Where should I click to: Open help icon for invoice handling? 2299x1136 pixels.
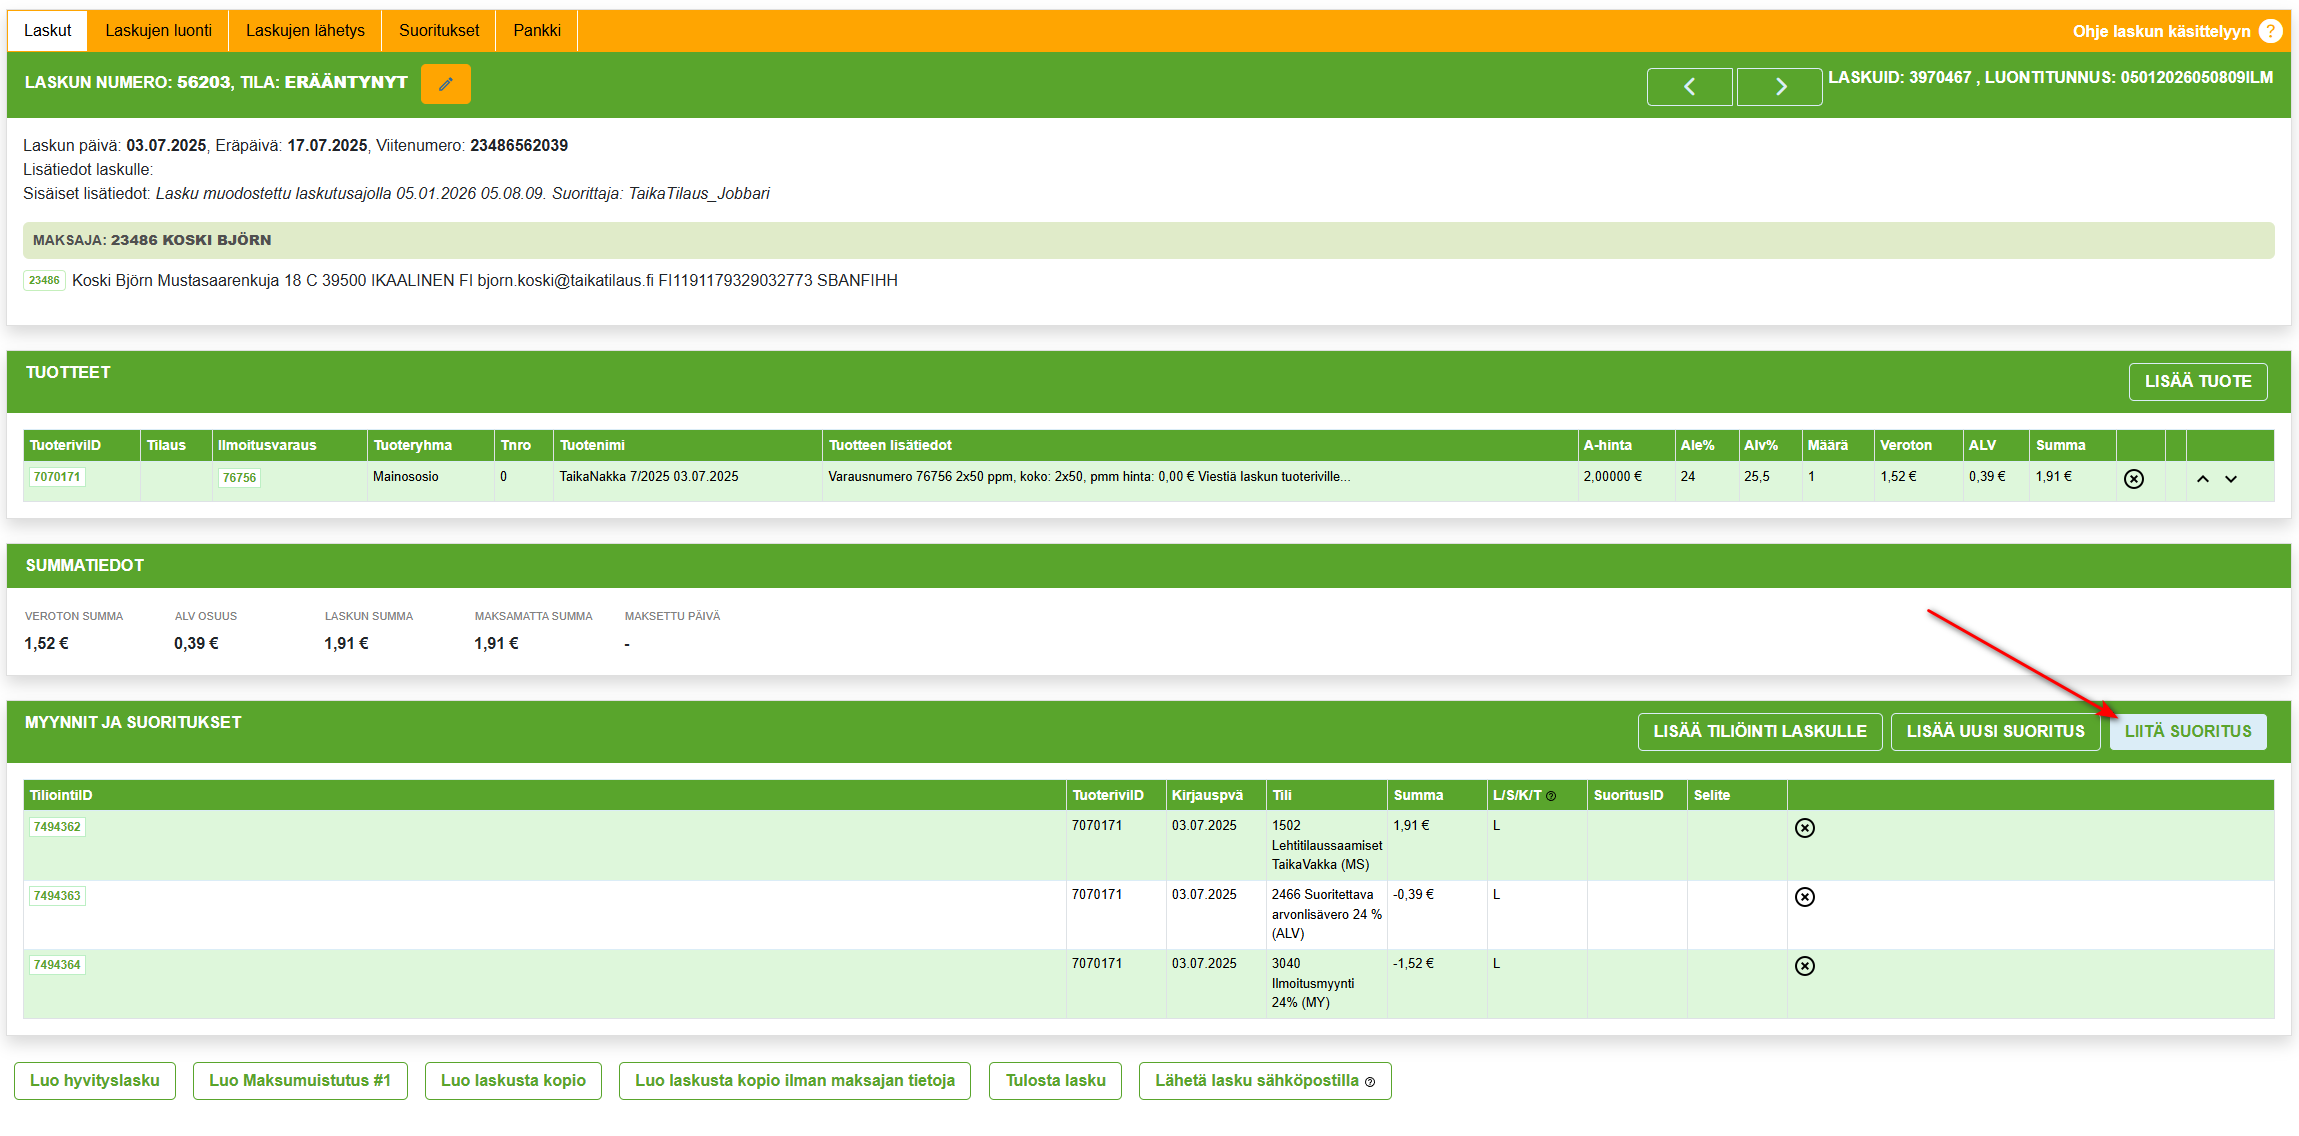click(2271, 31)
